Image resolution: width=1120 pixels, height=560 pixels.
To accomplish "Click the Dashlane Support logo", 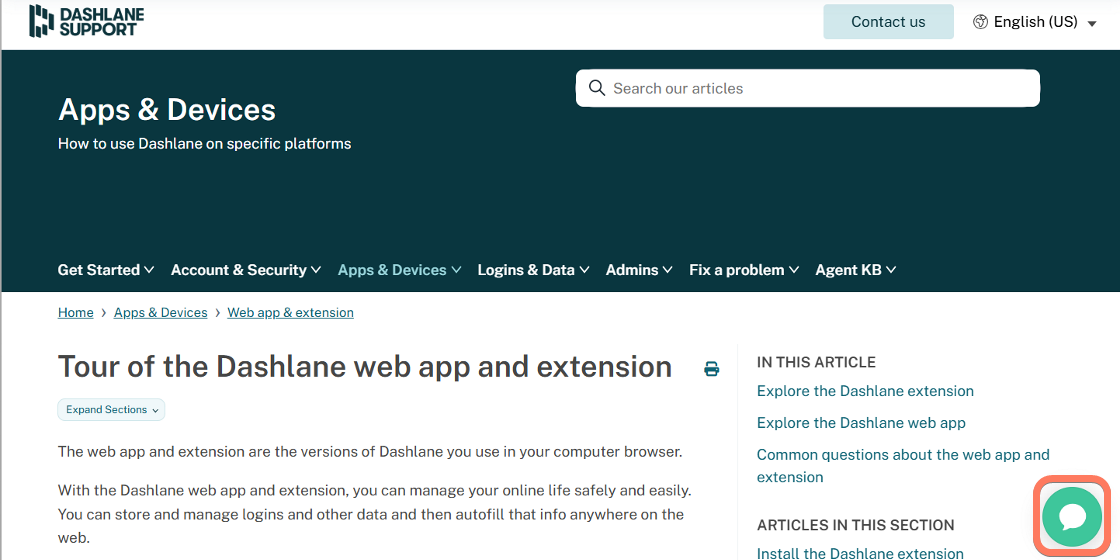I will 86,21.
